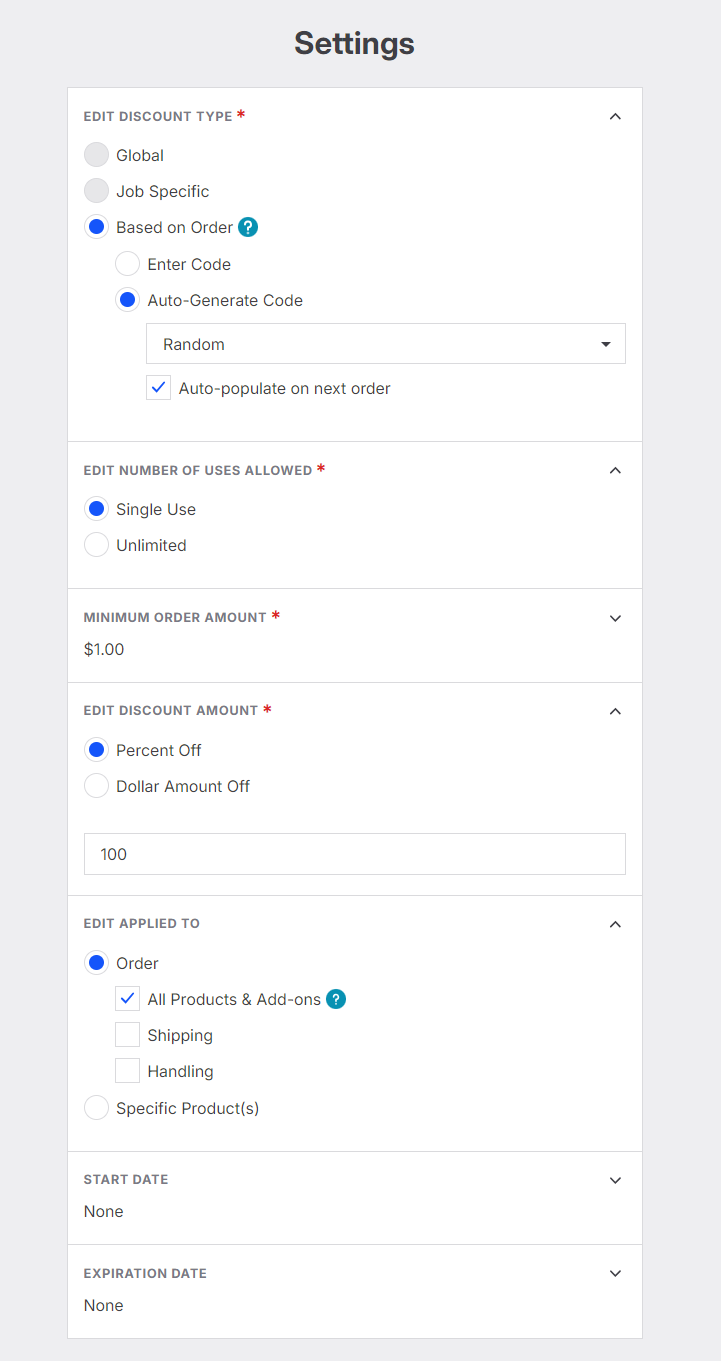721x1361 pixels.
Task: Collapse the Edit Applied To section
Action: coord(615,924)
